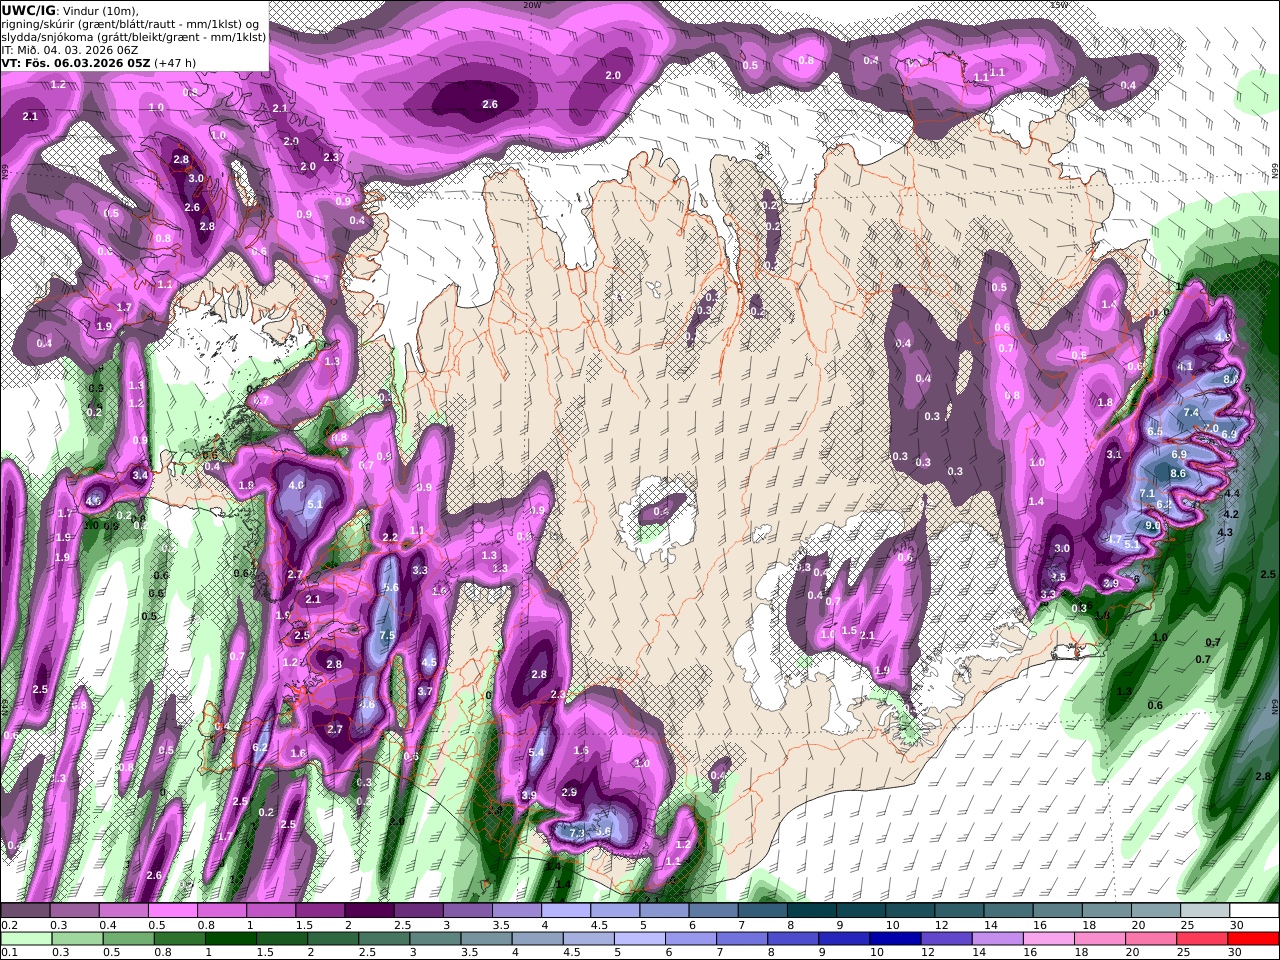Click the 7.5 value in west Iceland
Image resolution: width=1280 pixels, height=960 pixels.
(x=388, y=636)
